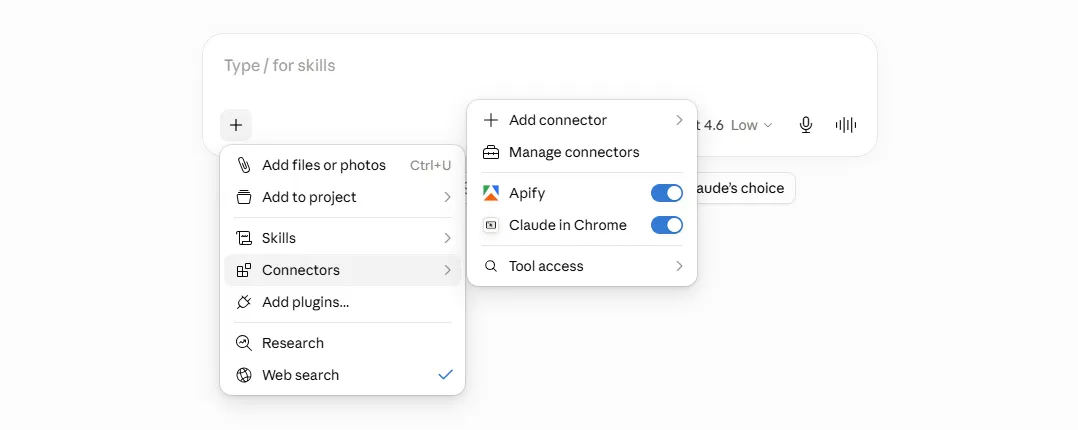Open the Skills menu entry

[x=342, y=238]
